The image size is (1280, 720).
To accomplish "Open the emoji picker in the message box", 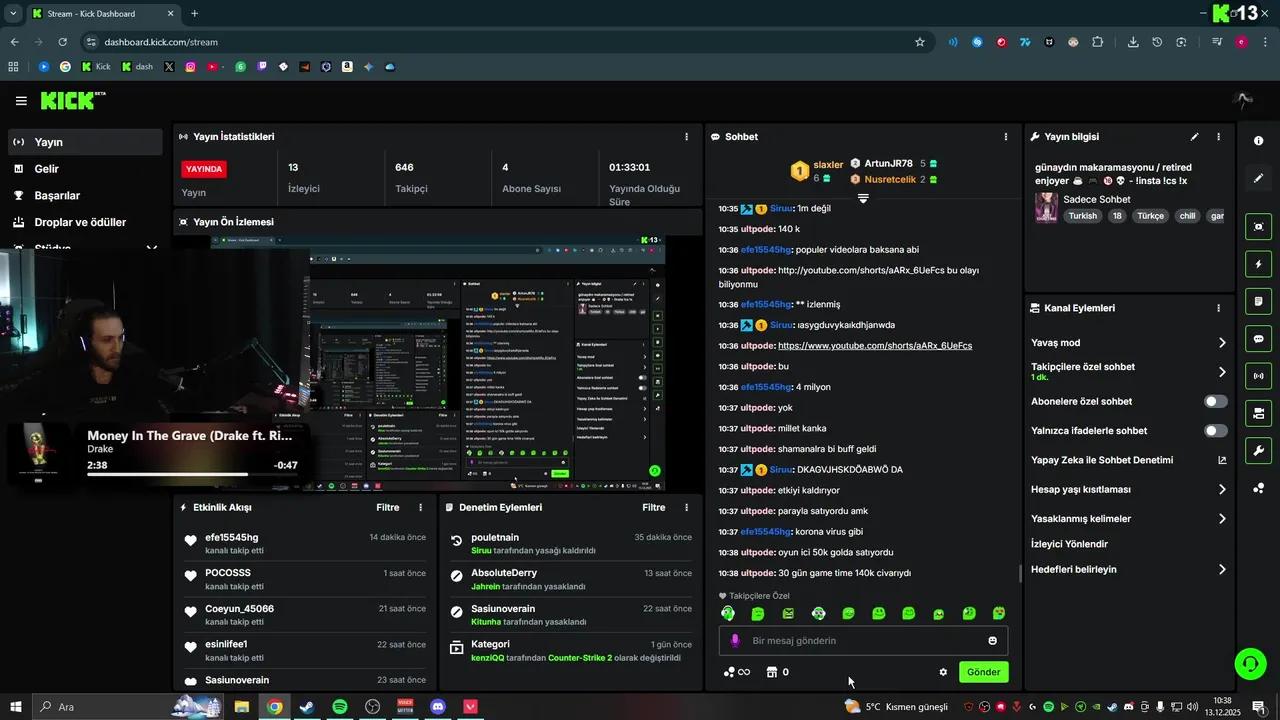I will 992,641.
